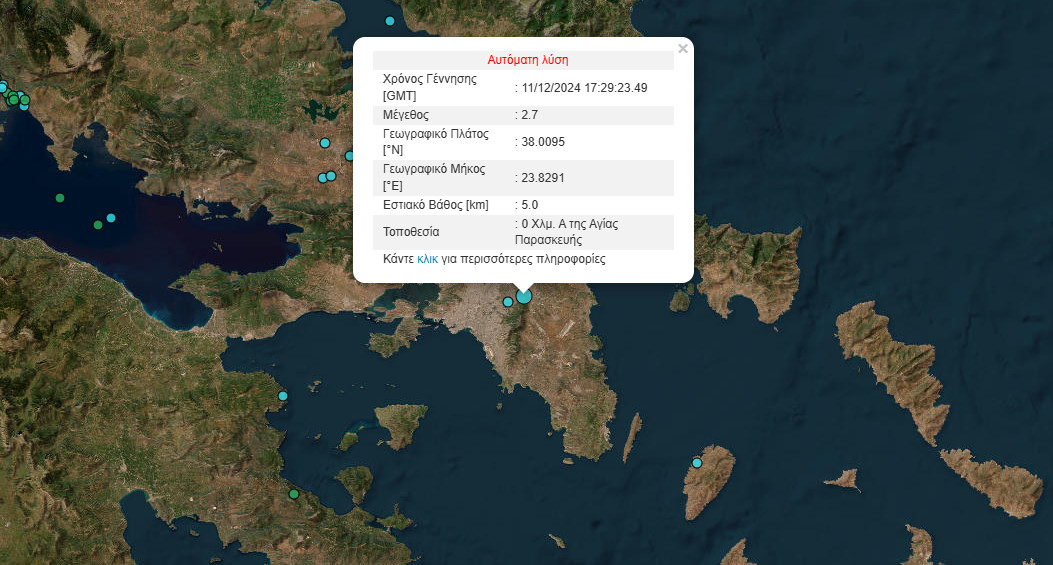
Task: Click the single cyan marker above the cyan pair
Action: pyautogui.click(x=324, y=143)
